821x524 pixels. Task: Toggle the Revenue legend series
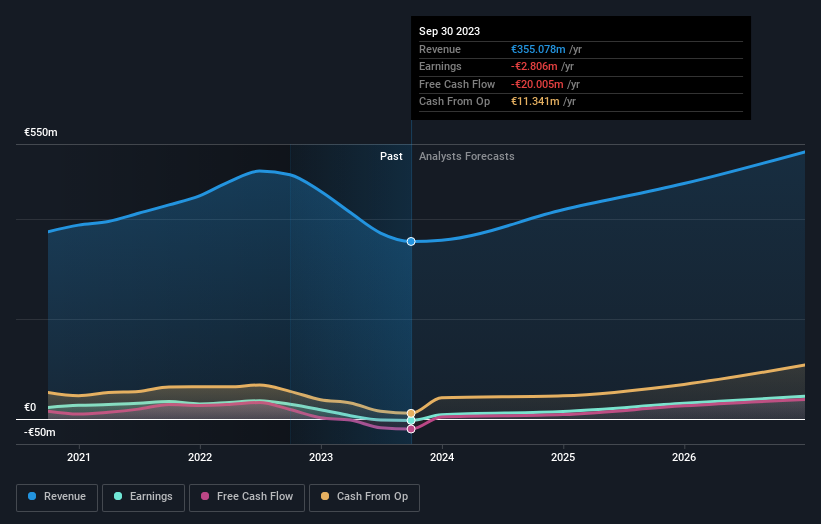pos(57,497)
